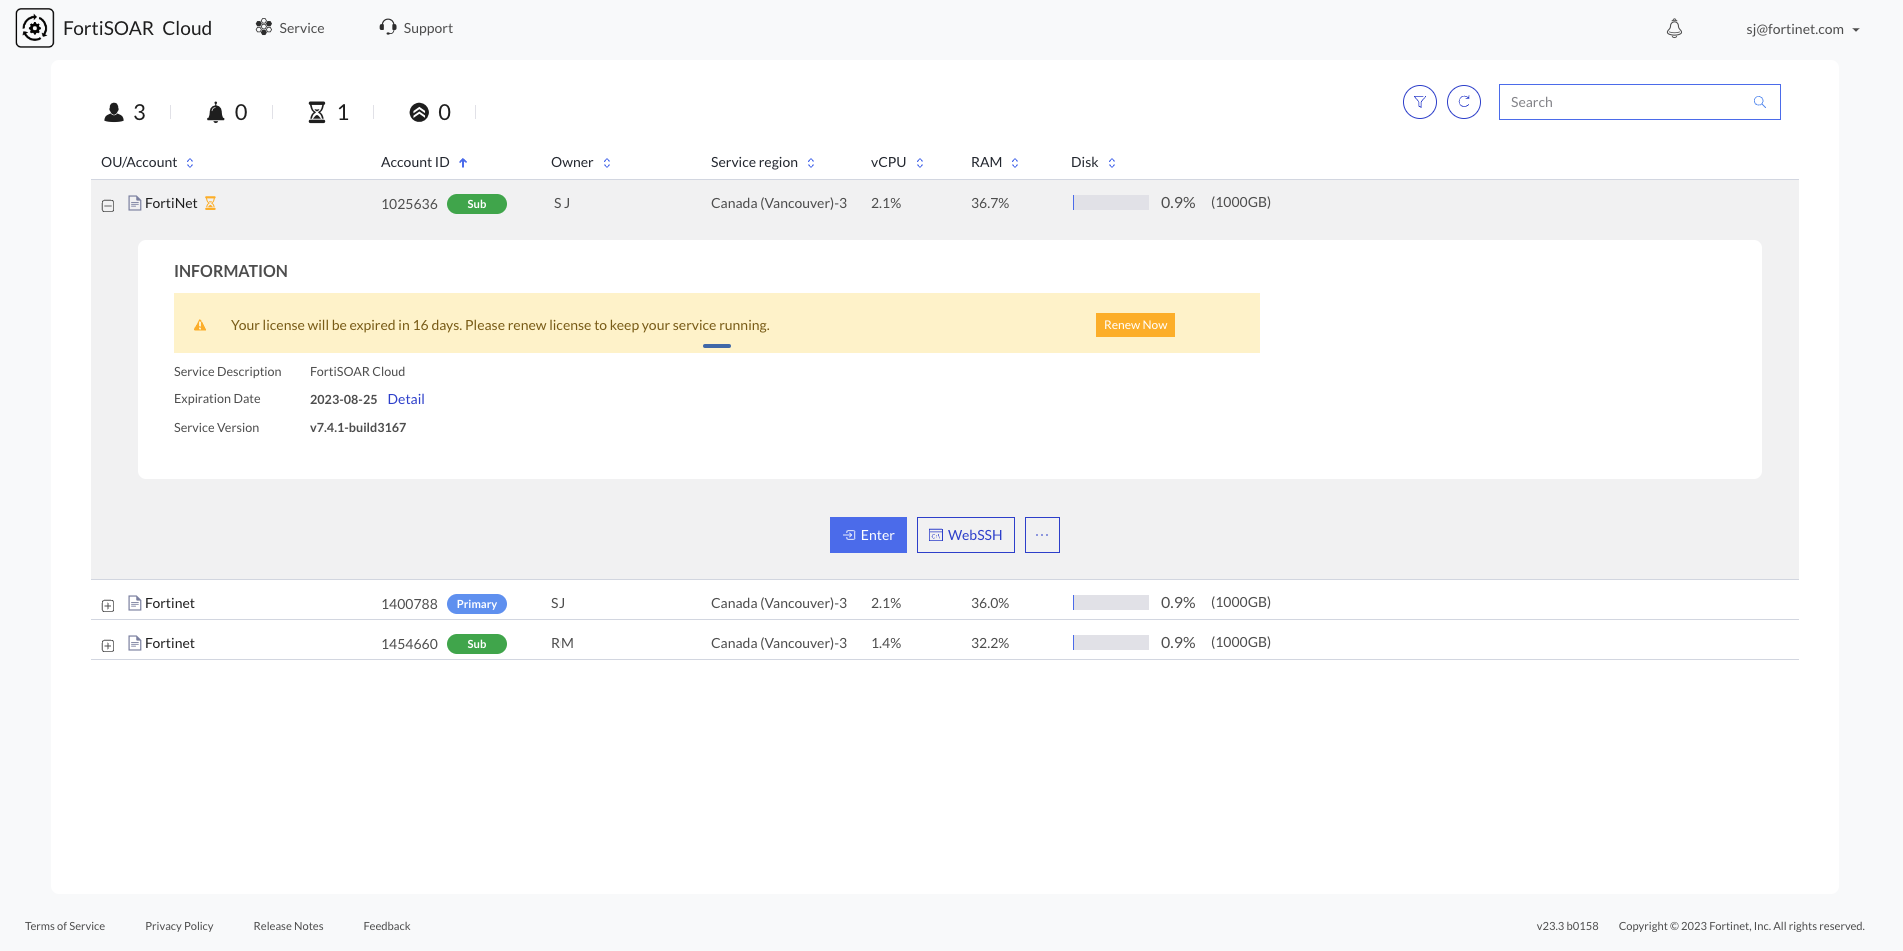Click the Disk usage bar for FortiNet 1025636
The image size is (1903, 951).
[1110, 201]
